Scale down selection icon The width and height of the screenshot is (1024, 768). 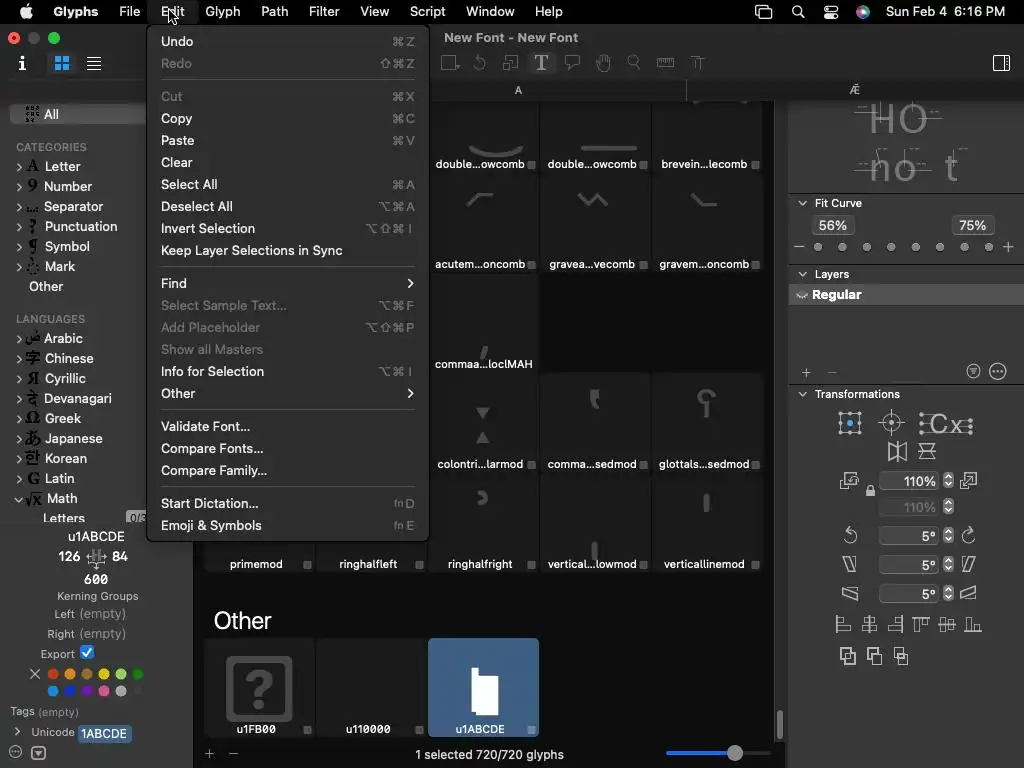point(849,481)
